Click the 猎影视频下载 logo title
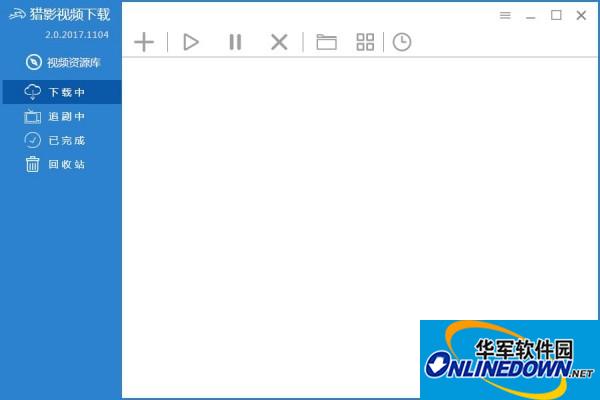Screen dimensions: 600x400 [60, 15]
